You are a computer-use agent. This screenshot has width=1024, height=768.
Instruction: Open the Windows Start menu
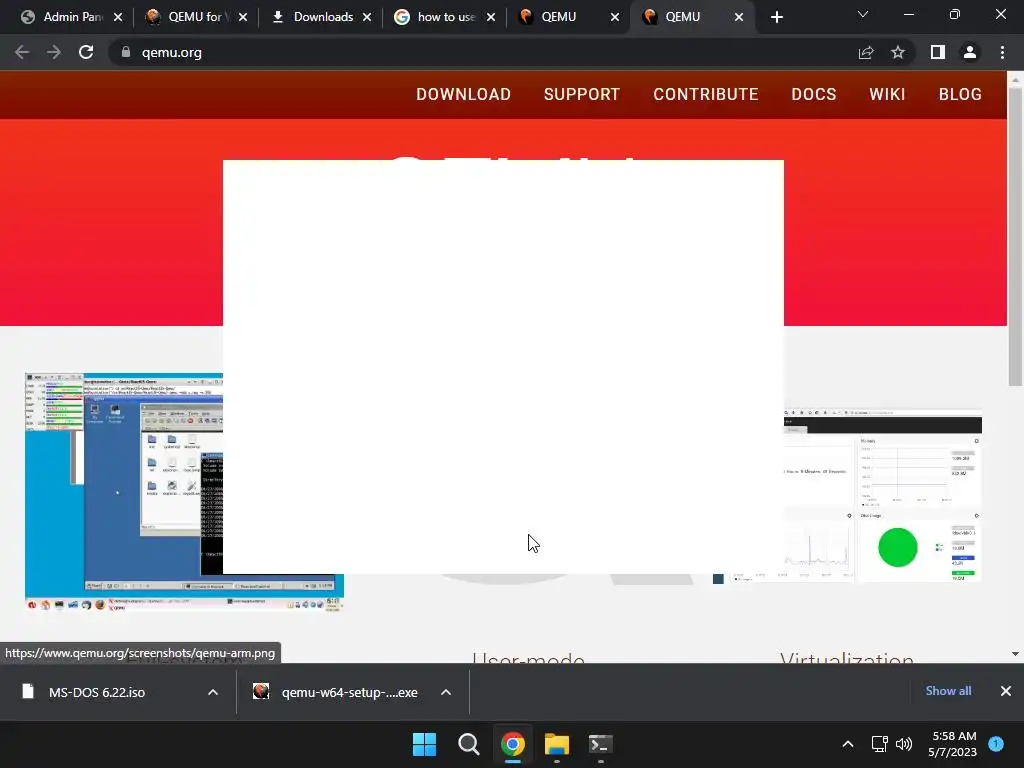424,744
